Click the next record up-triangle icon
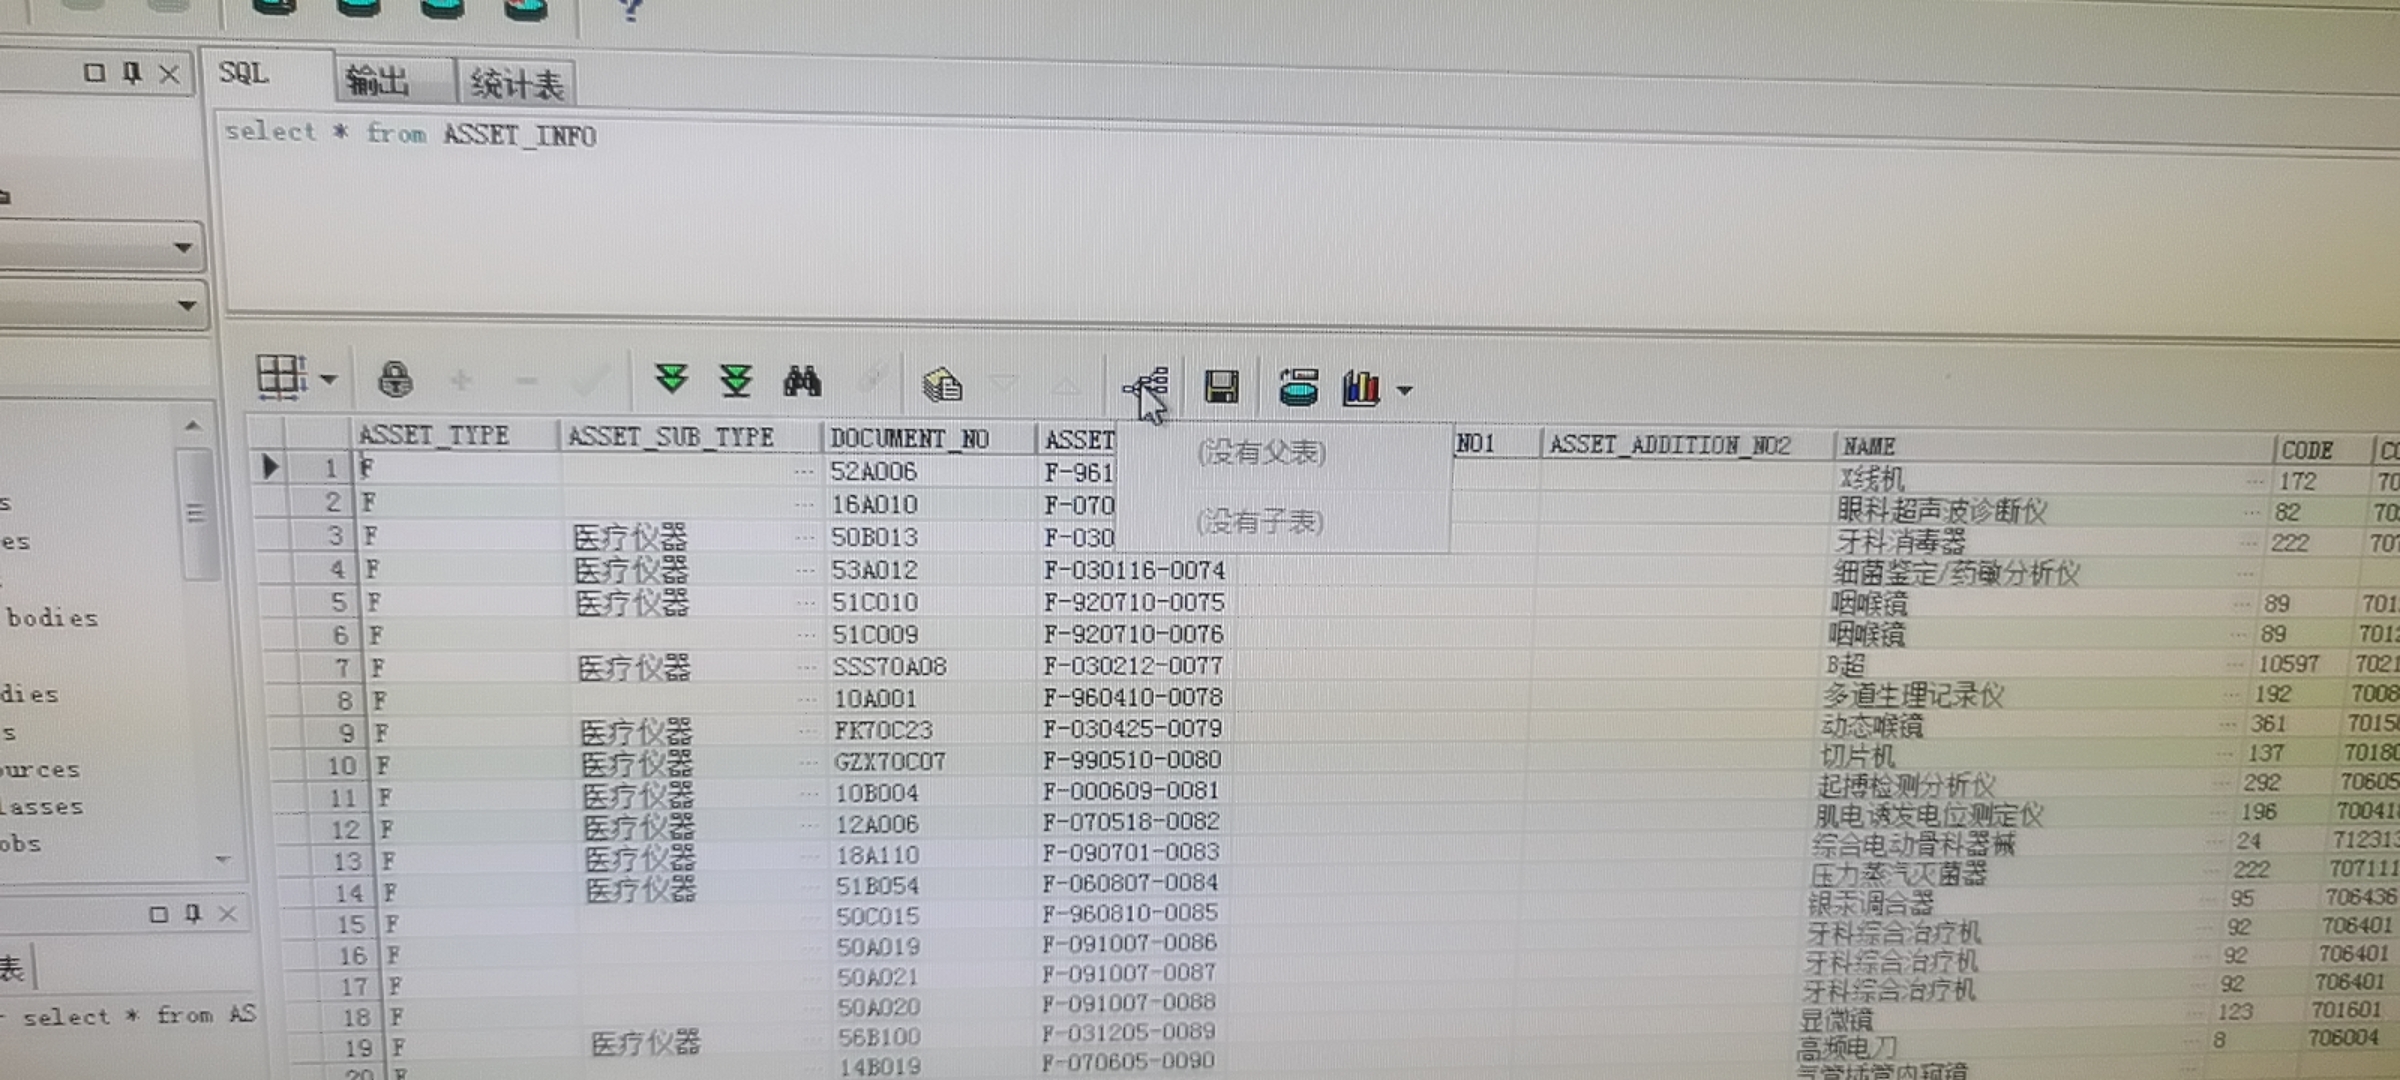This screenshot has height=1080, width=2400. pos(1066,385)
